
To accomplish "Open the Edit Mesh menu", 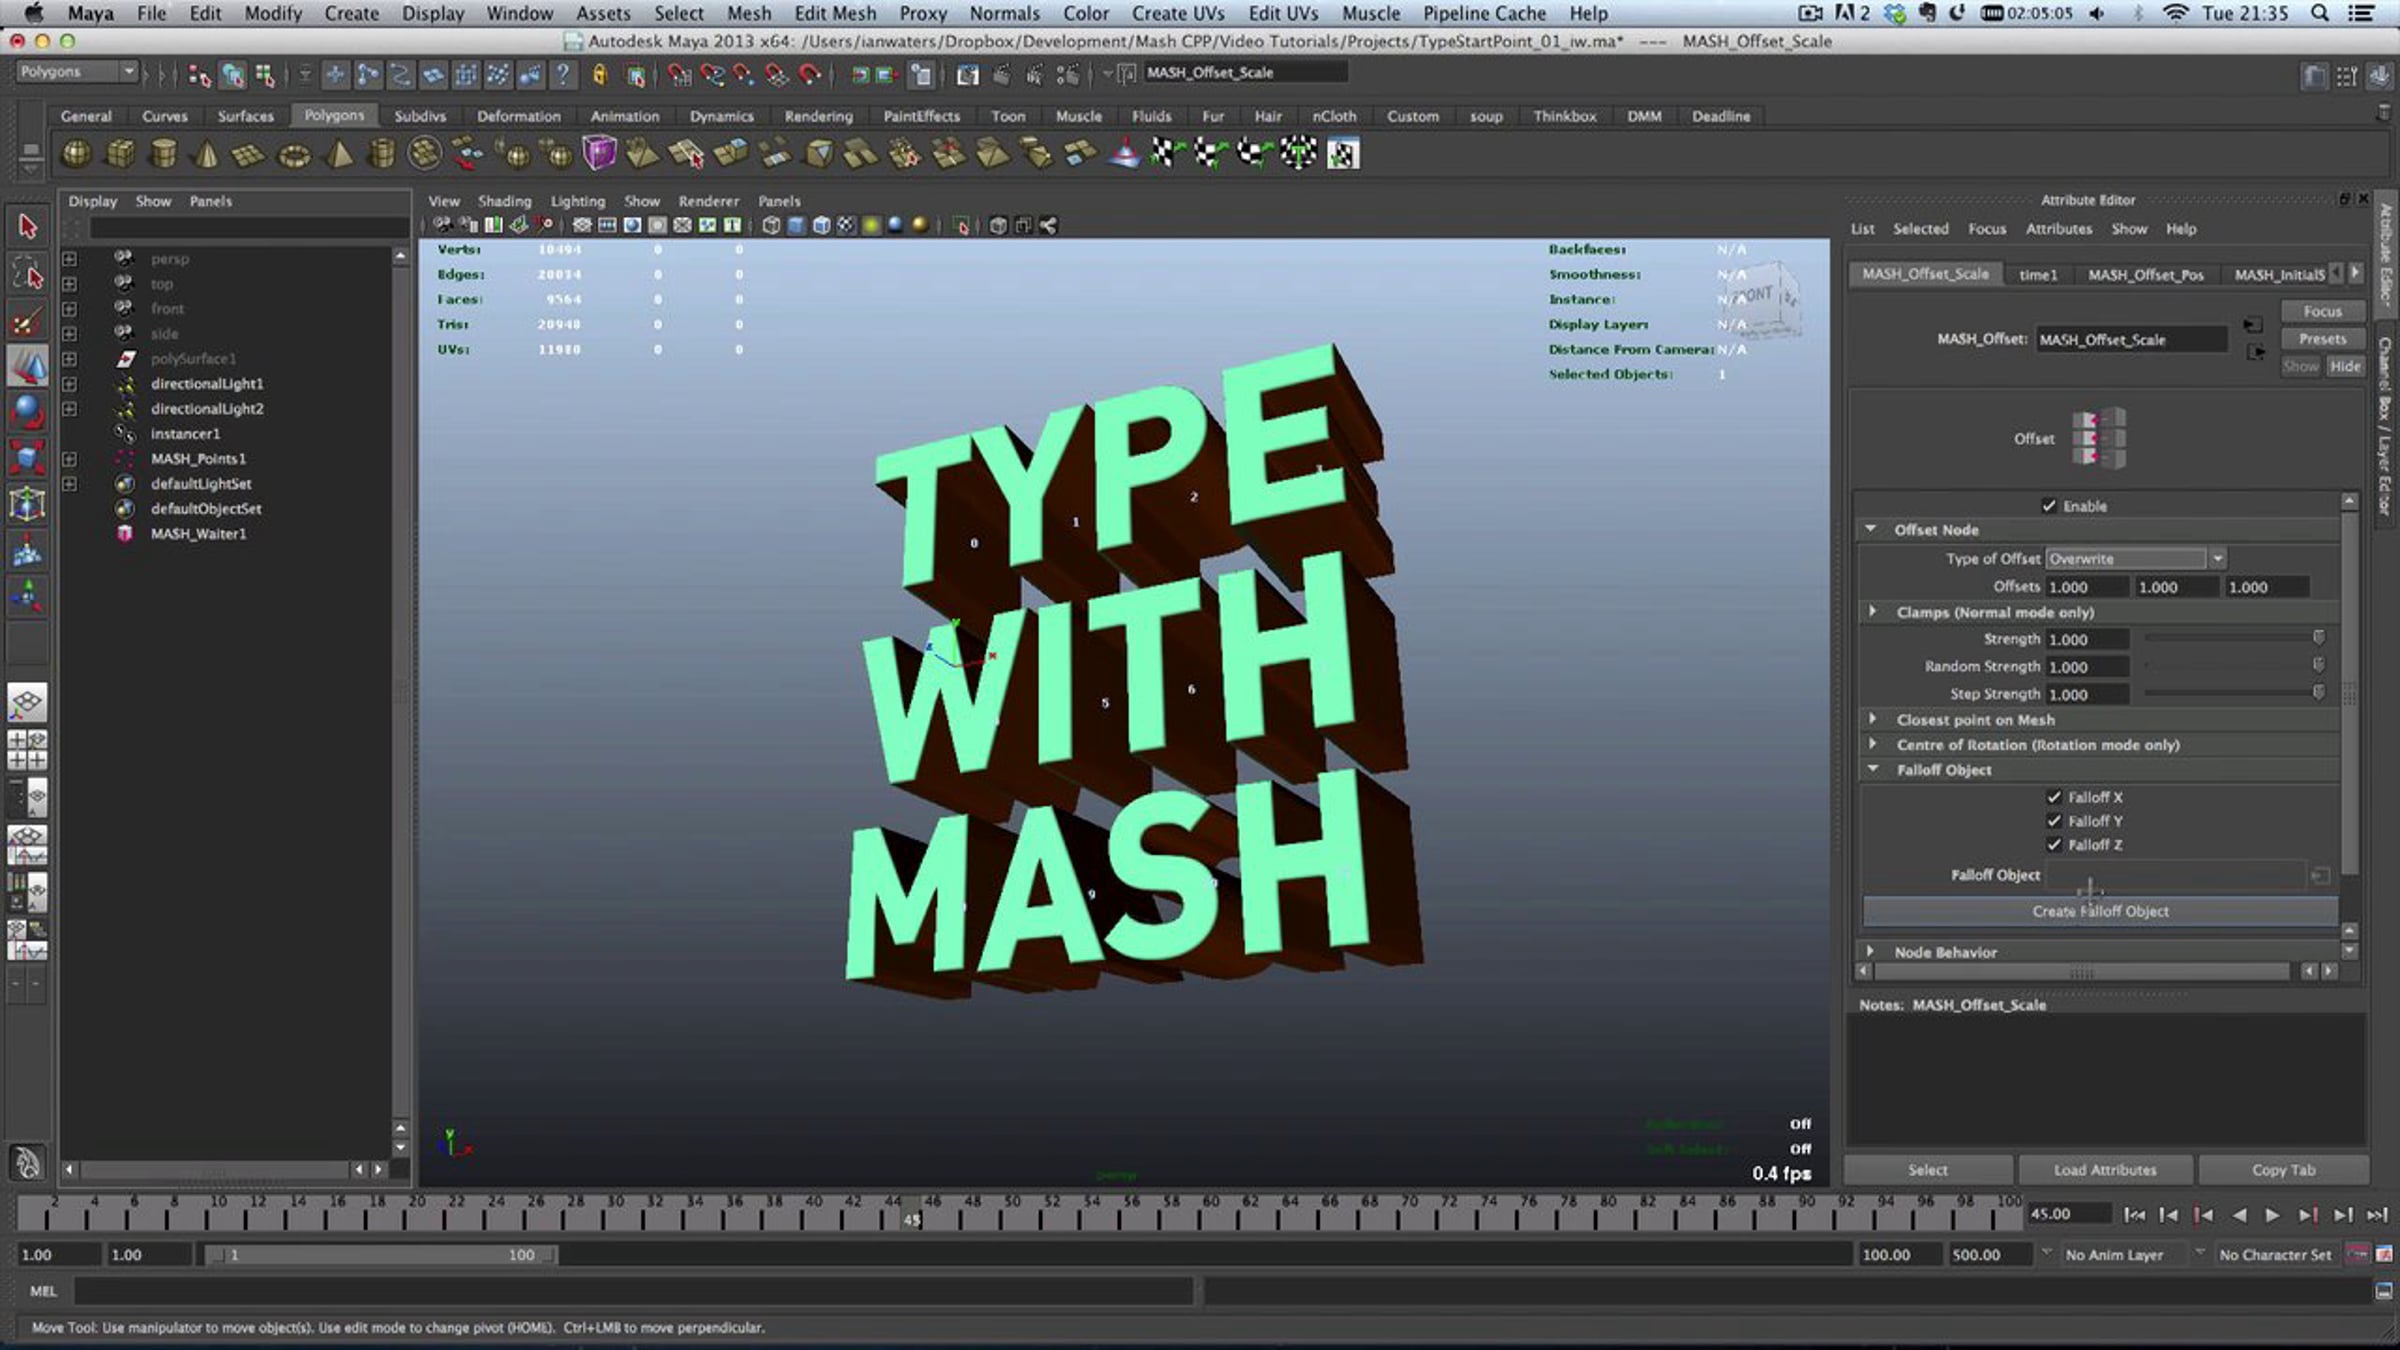I will coord(835,13).
